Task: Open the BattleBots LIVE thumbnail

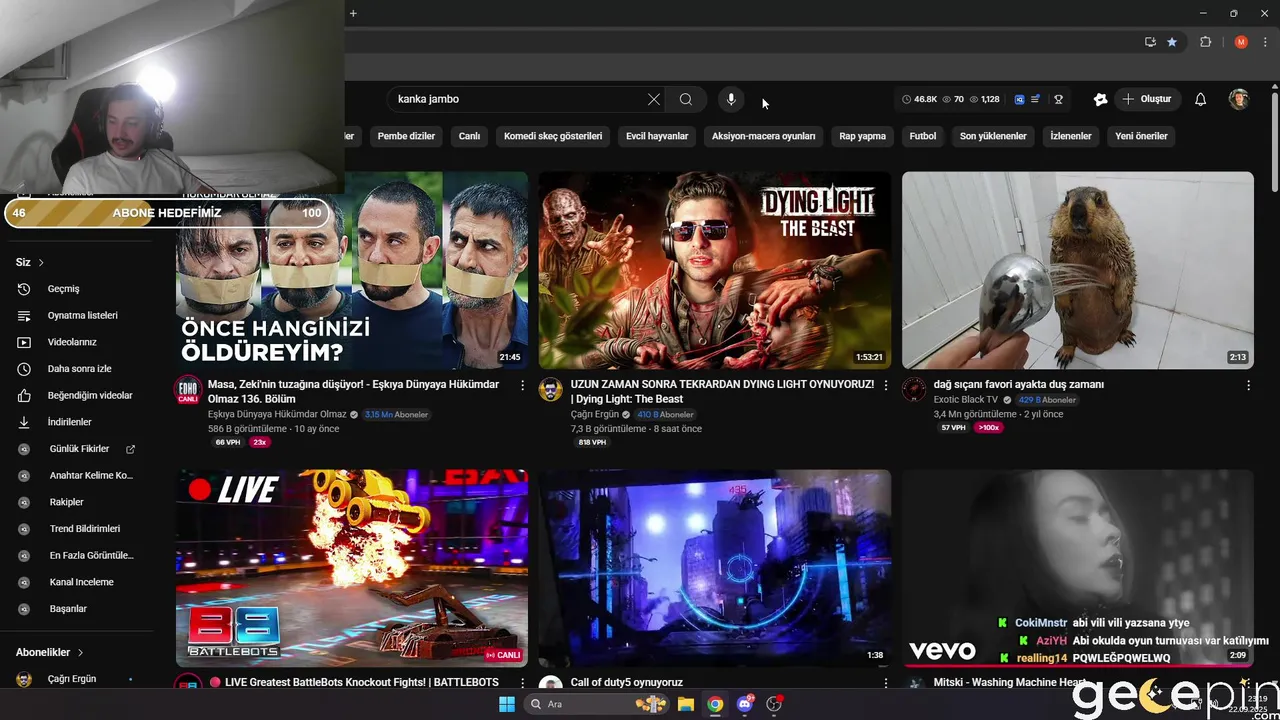Action: pos(352,568)
